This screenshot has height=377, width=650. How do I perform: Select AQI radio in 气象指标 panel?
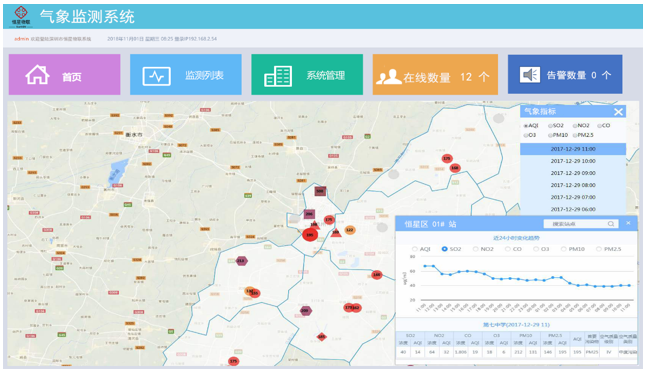click(x=526, y=125)
